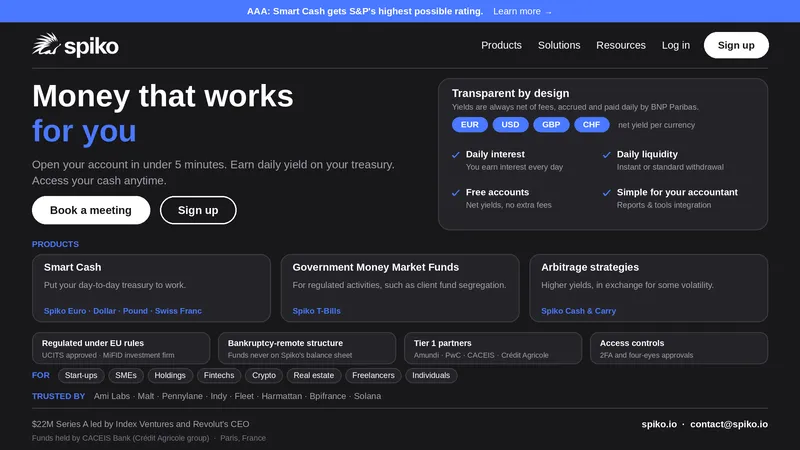Select the Fintechs audience tag

218,376
